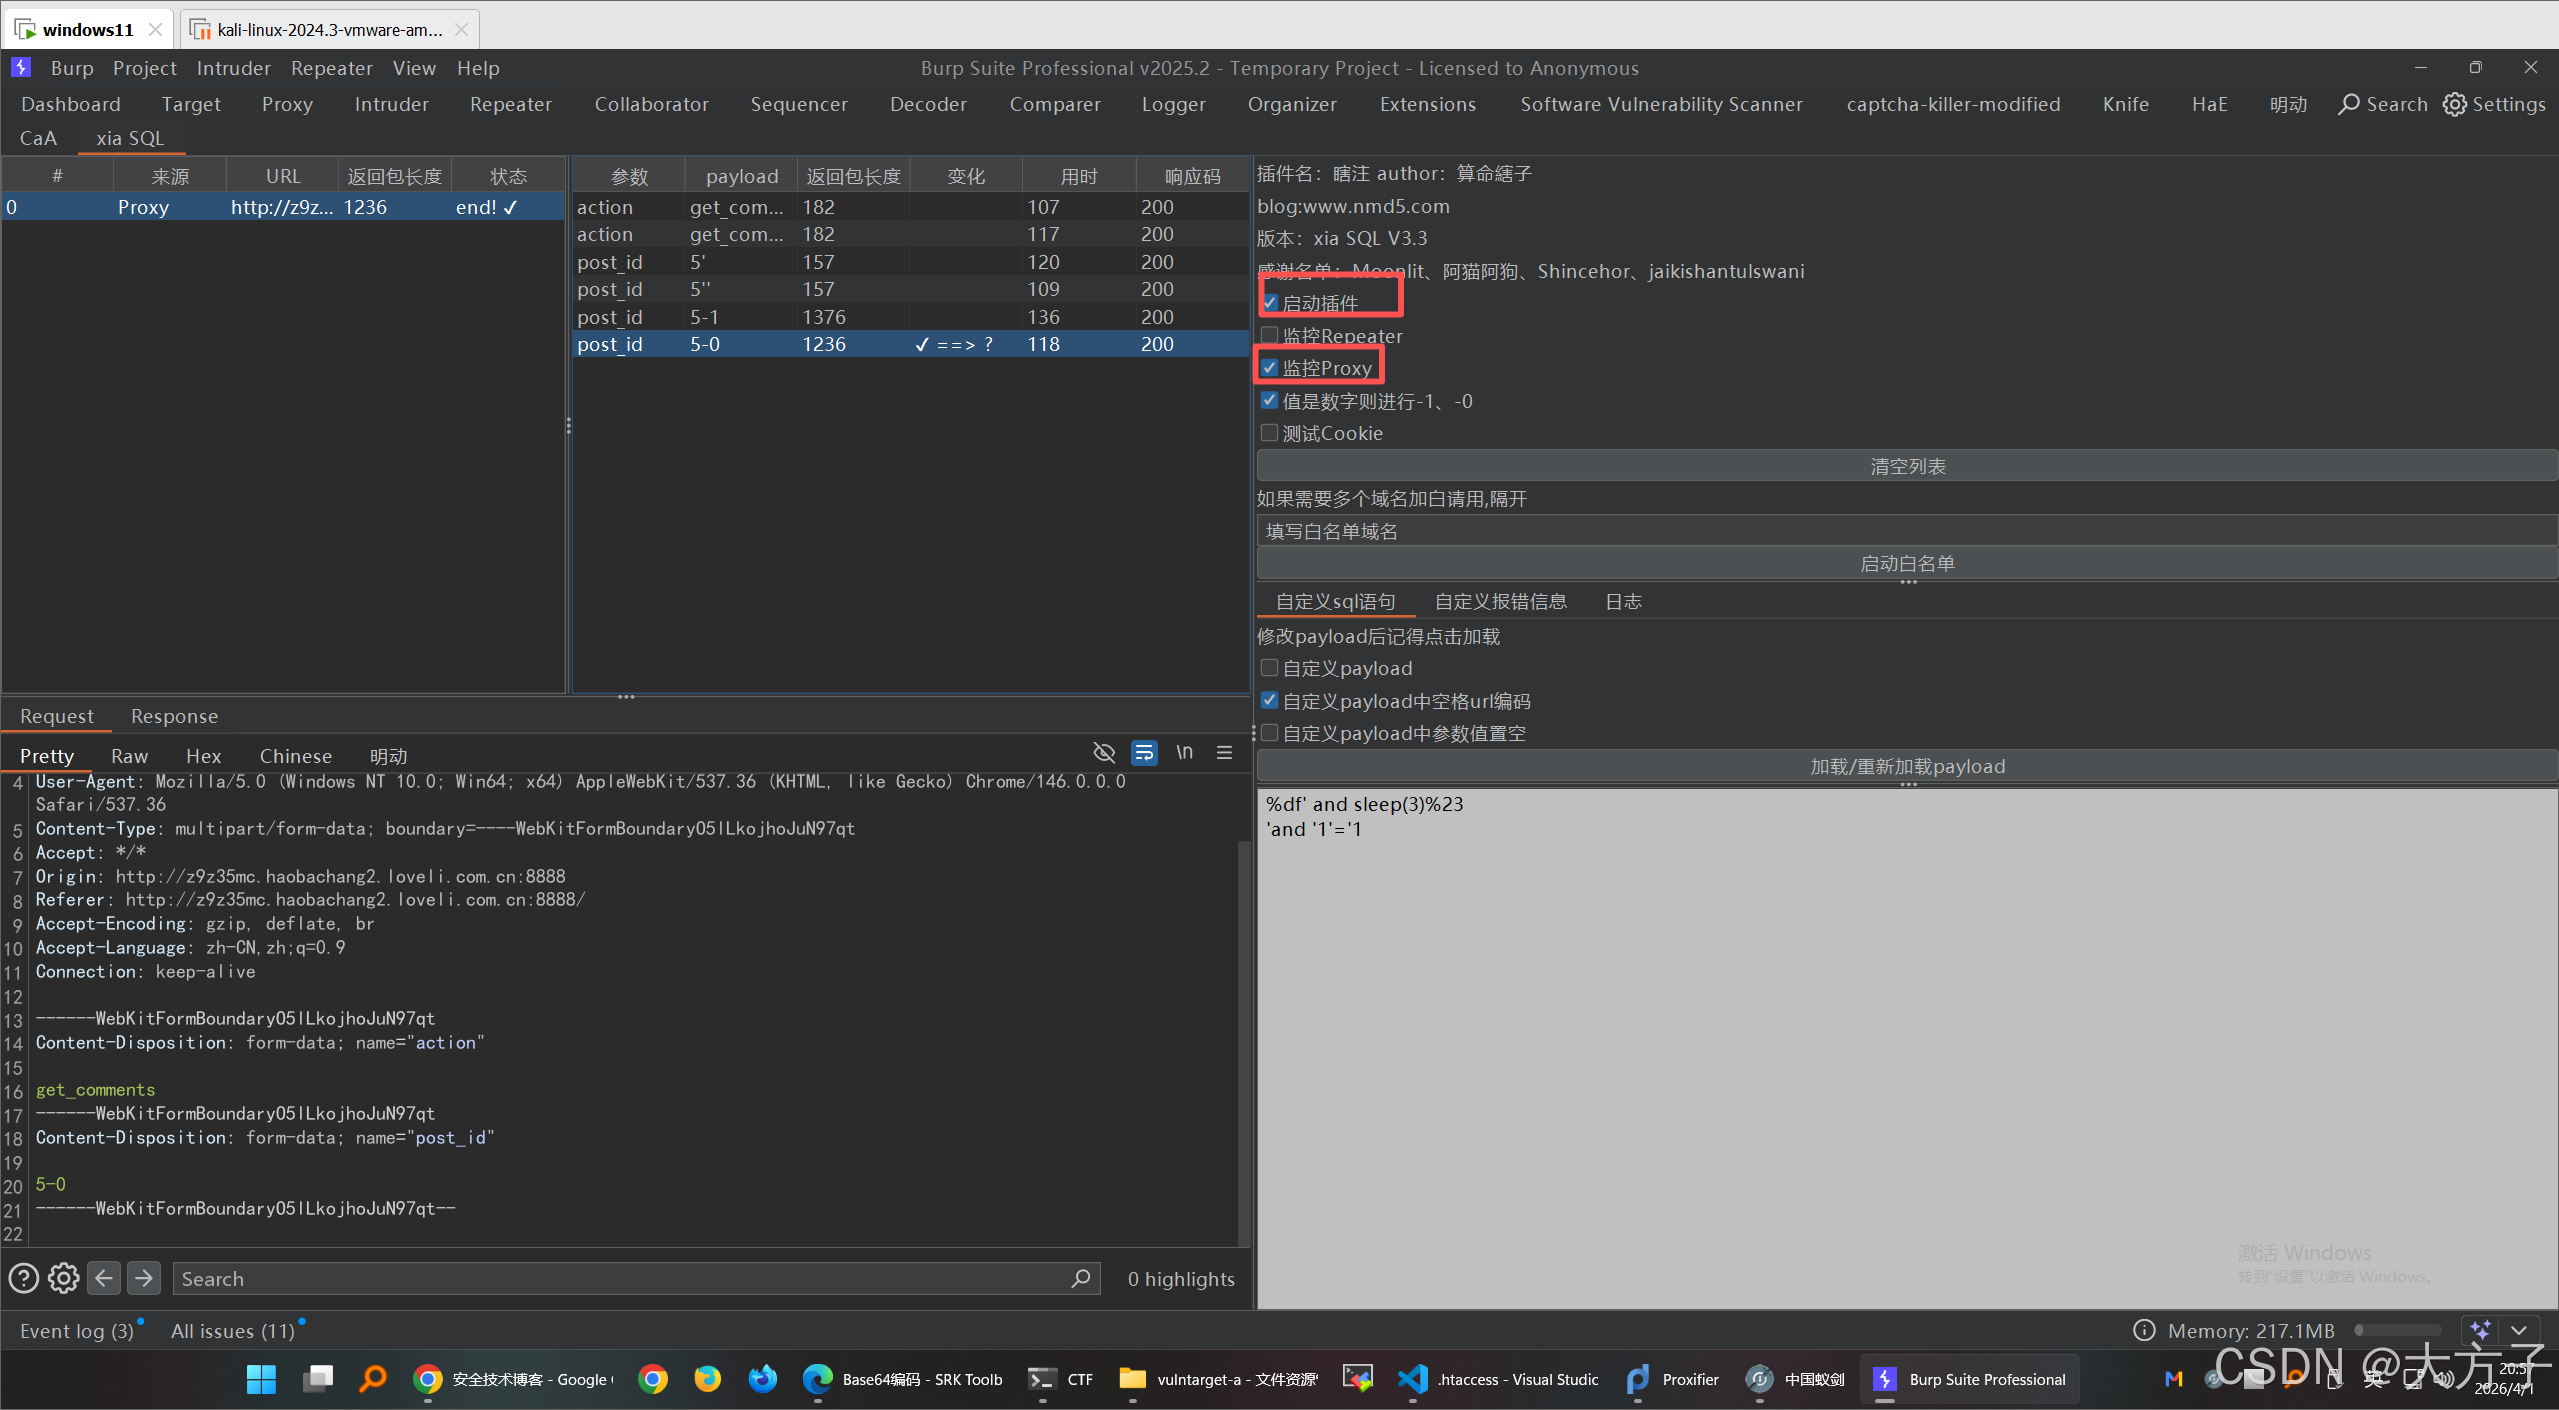Screen dimensions: 2559x1410
Task: Click the Burp AI sparkle icon
Action: tap(2479, 1330)
